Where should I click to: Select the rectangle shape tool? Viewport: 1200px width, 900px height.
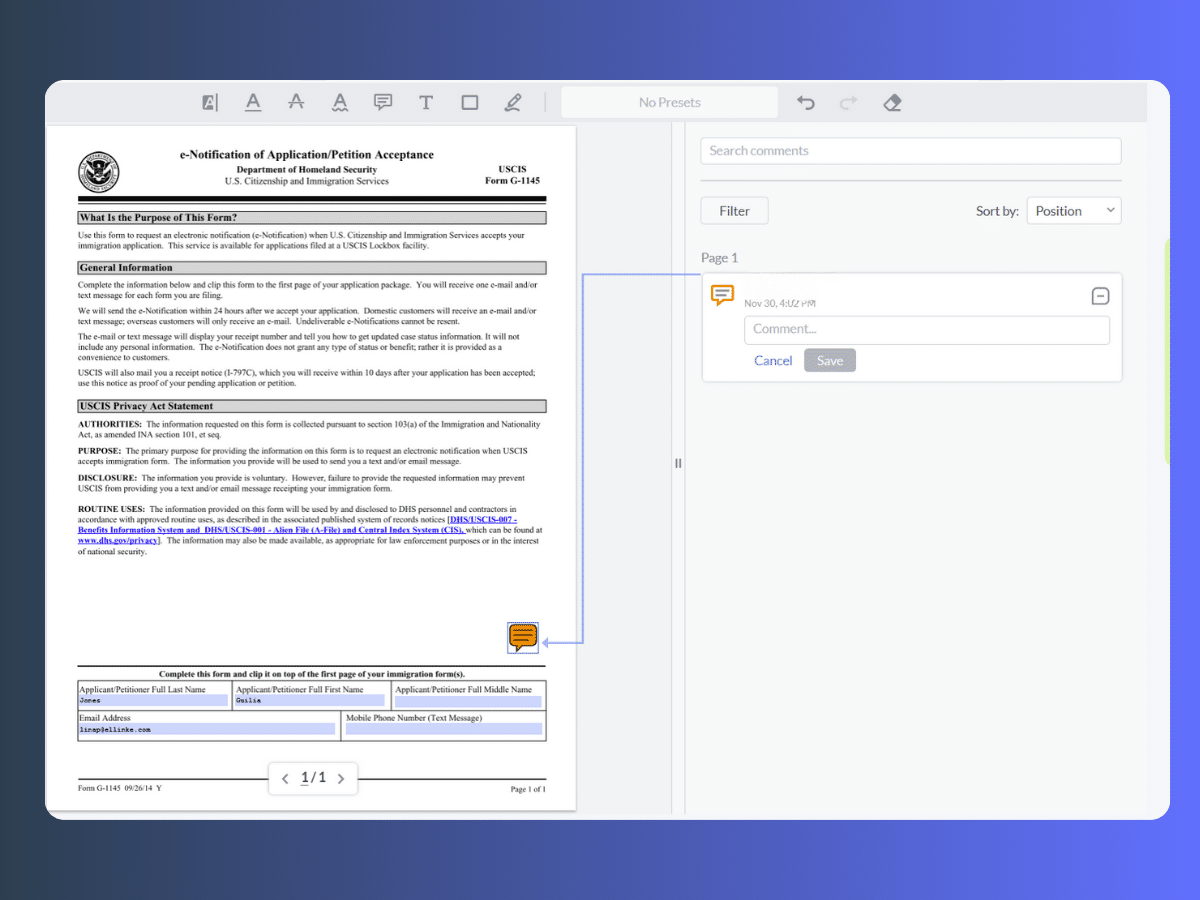coord(470,102)
